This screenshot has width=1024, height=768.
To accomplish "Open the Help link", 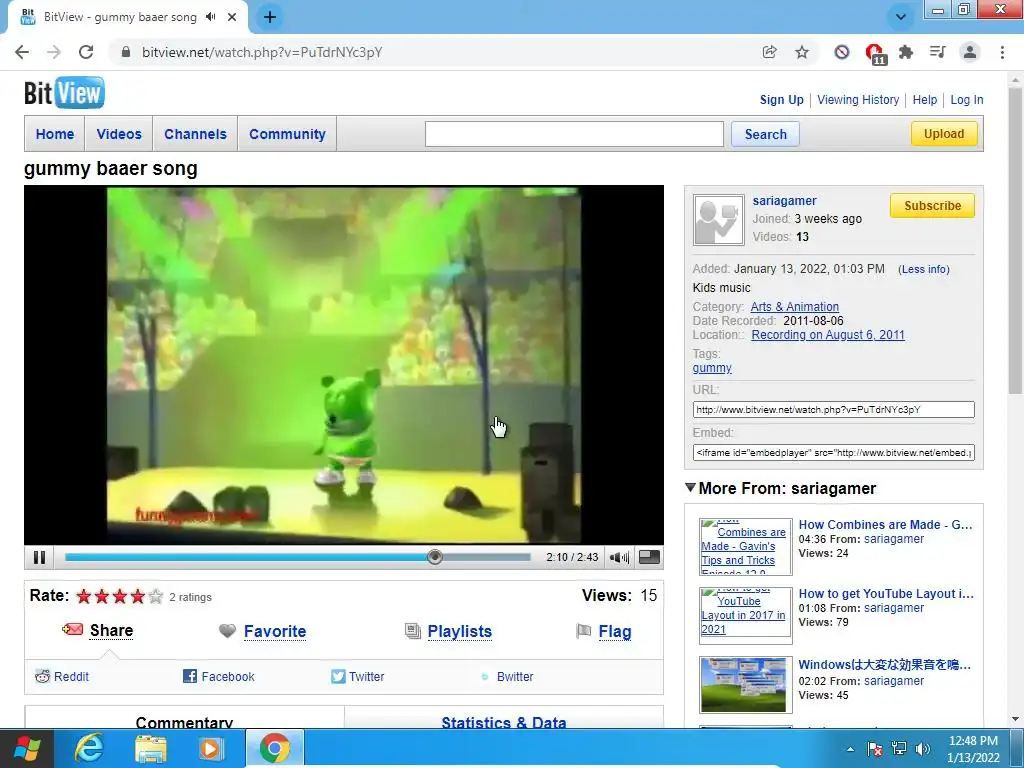I will click(925, 100).
